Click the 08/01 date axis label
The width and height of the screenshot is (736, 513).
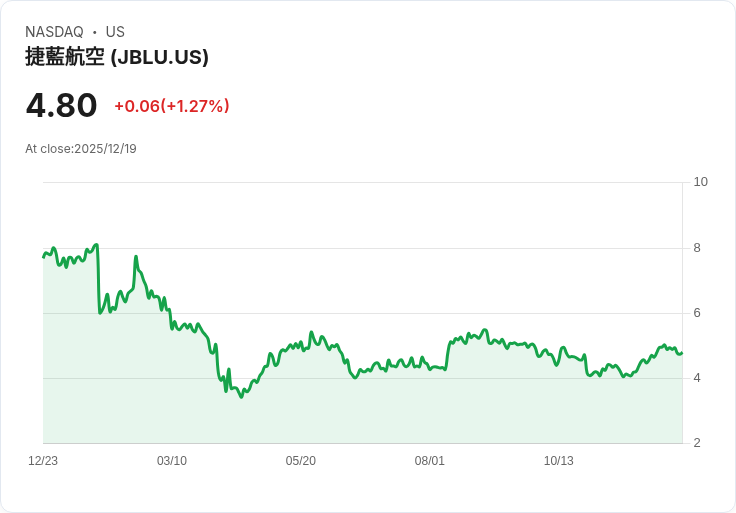(x=429, y=461)
